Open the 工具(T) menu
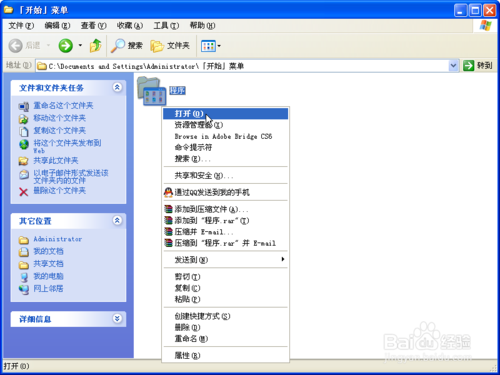This screenshot has width=500, height=375. point(166,25)
